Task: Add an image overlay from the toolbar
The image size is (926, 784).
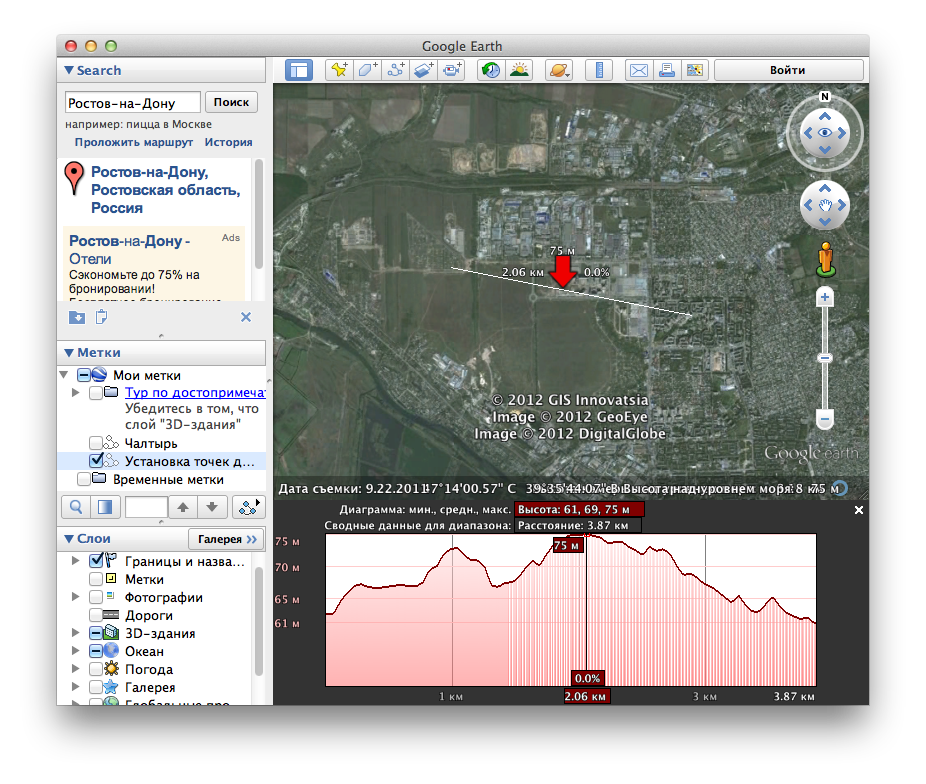Action: pyautogui.click(x=423, y=70)
